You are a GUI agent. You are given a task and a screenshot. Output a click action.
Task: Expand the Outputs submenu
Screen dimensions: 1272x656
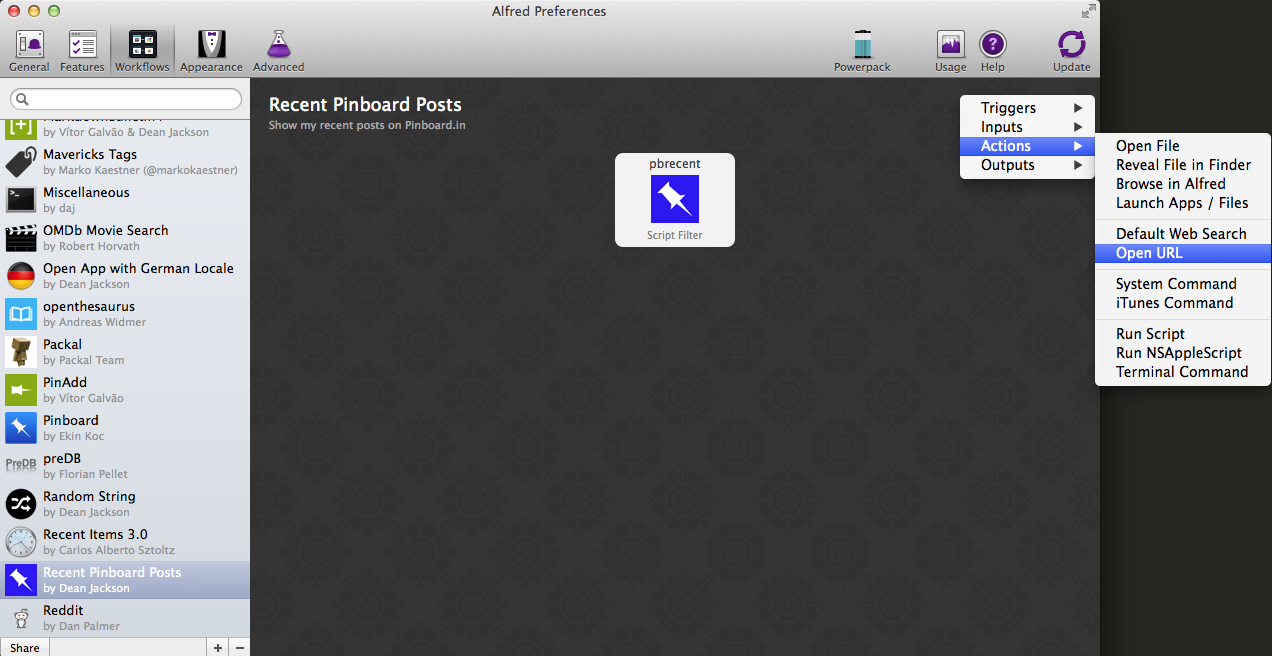coord(1027,165)
